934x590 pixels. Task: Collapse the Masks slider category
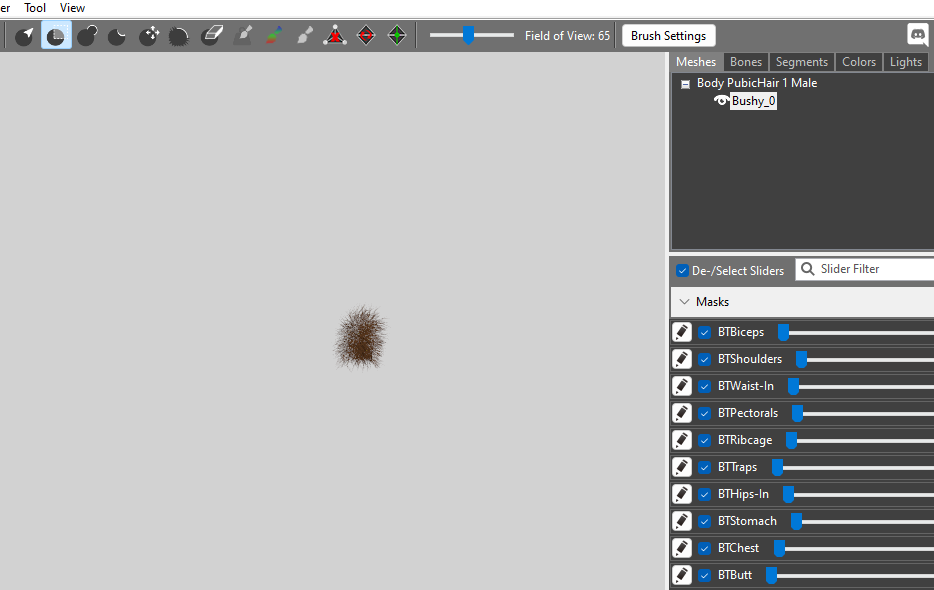click(x=684, y=302)
